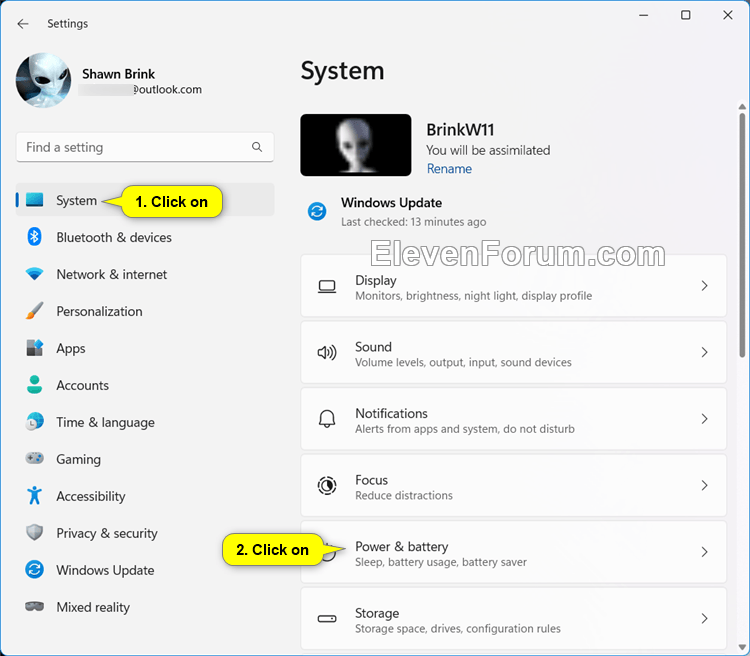
Task: Click the Notifications bell icon
Action: point(327,419)
